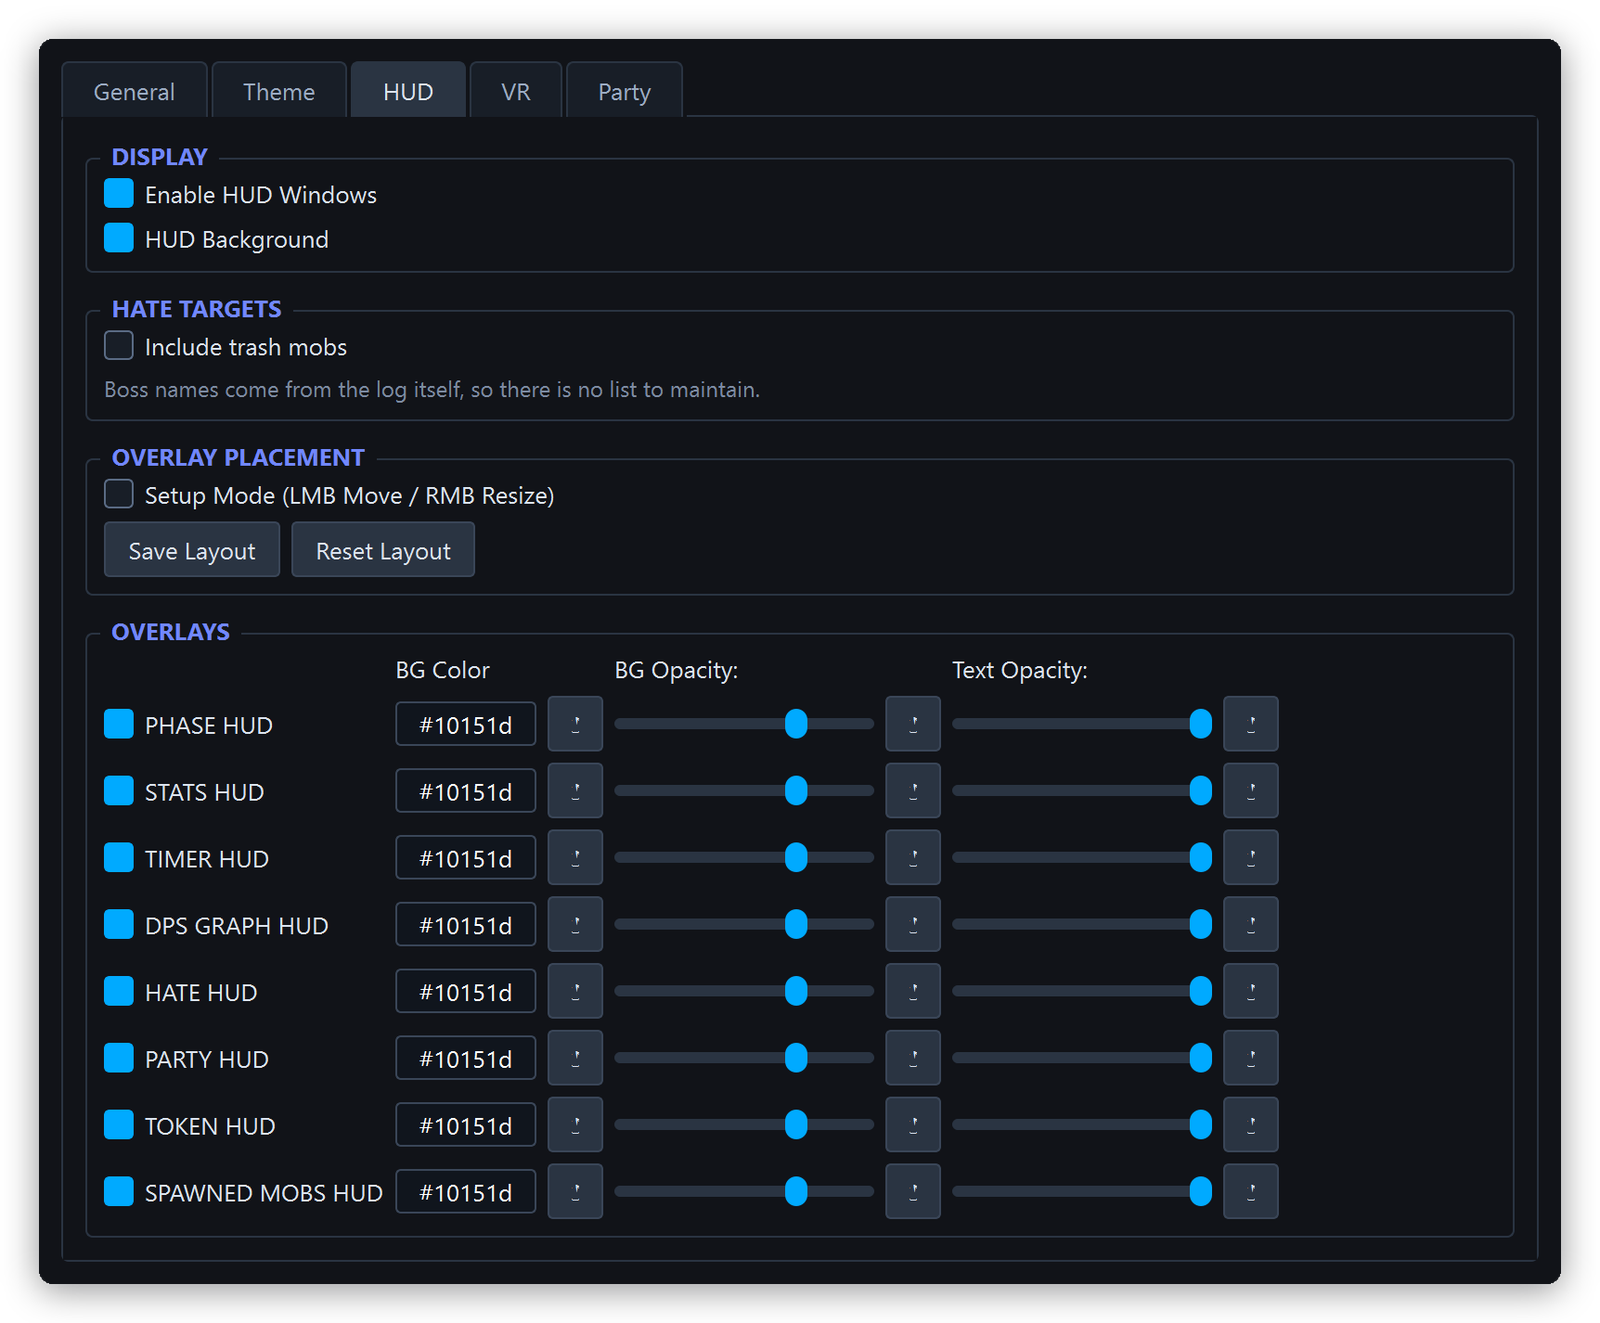Click icon button after DPS GRAPH HUD text opacity slider
This screenshot has width=1600, height=1323.
(x=1251, y=925)
